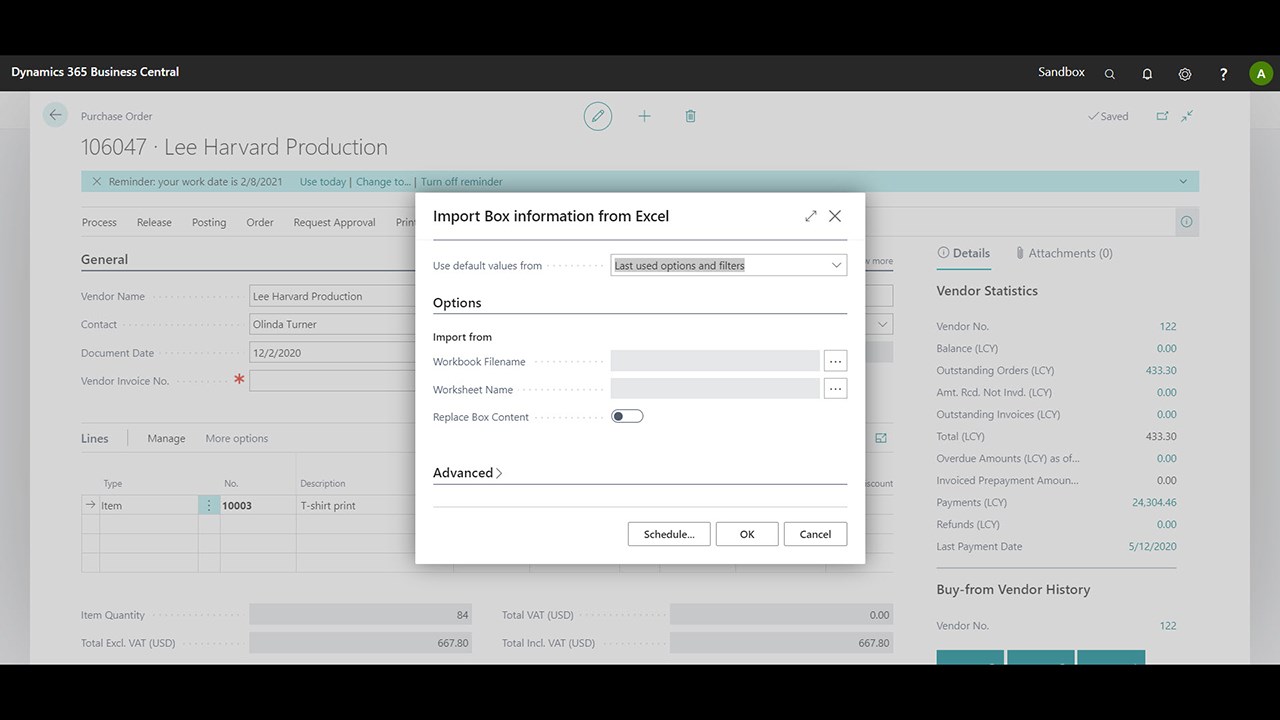The width and height of the screenshot is (1280, 720).
Task: Delete the purchase order via trash icon
Action: point(690,116)
